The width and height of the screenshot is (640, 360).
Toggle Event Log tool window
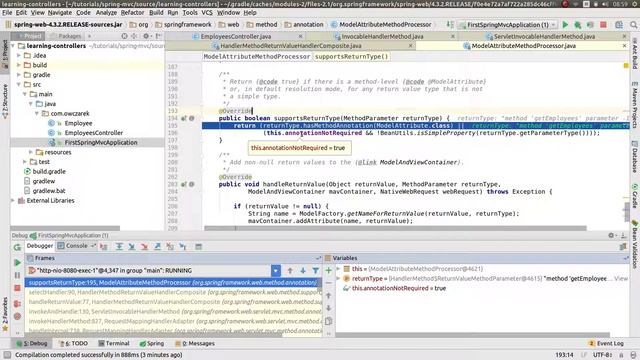pos(606,344)
